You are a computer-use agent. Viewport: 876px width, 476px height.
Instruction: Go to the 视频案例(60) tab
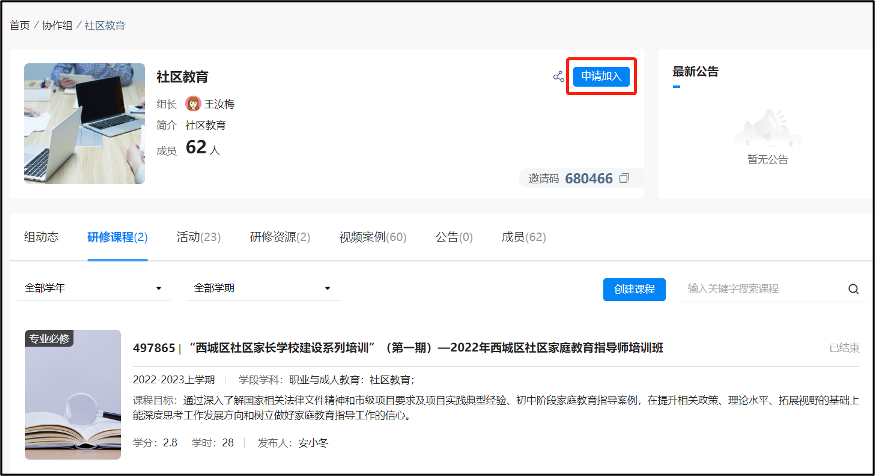pyautogui.click(x=372, y=237)
